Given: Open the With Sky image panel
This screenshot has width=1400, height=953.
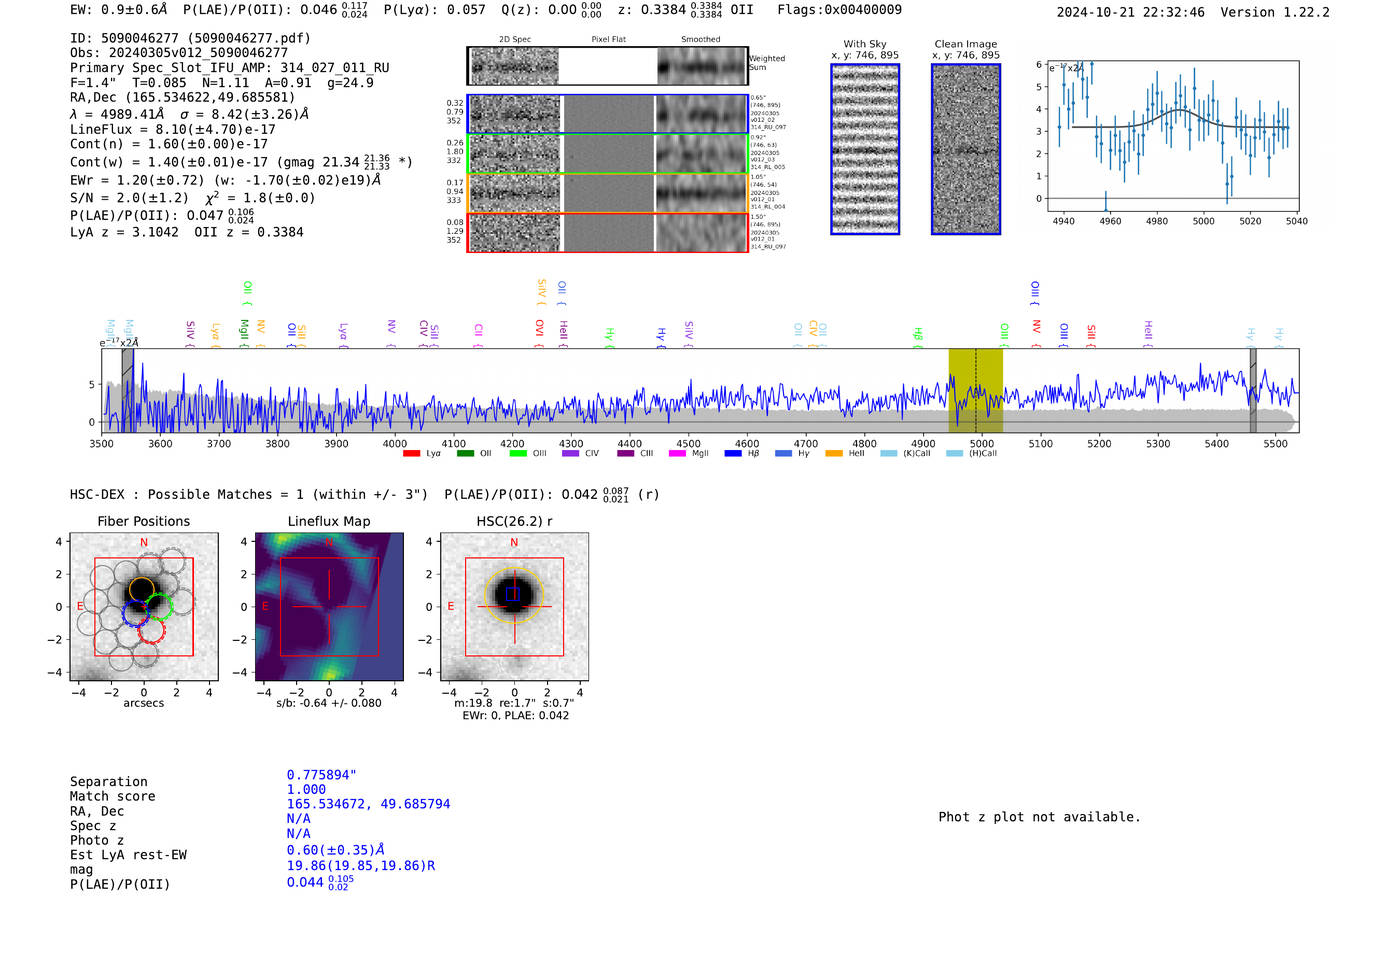Looking at the screenshot, I should pos(865,150).
